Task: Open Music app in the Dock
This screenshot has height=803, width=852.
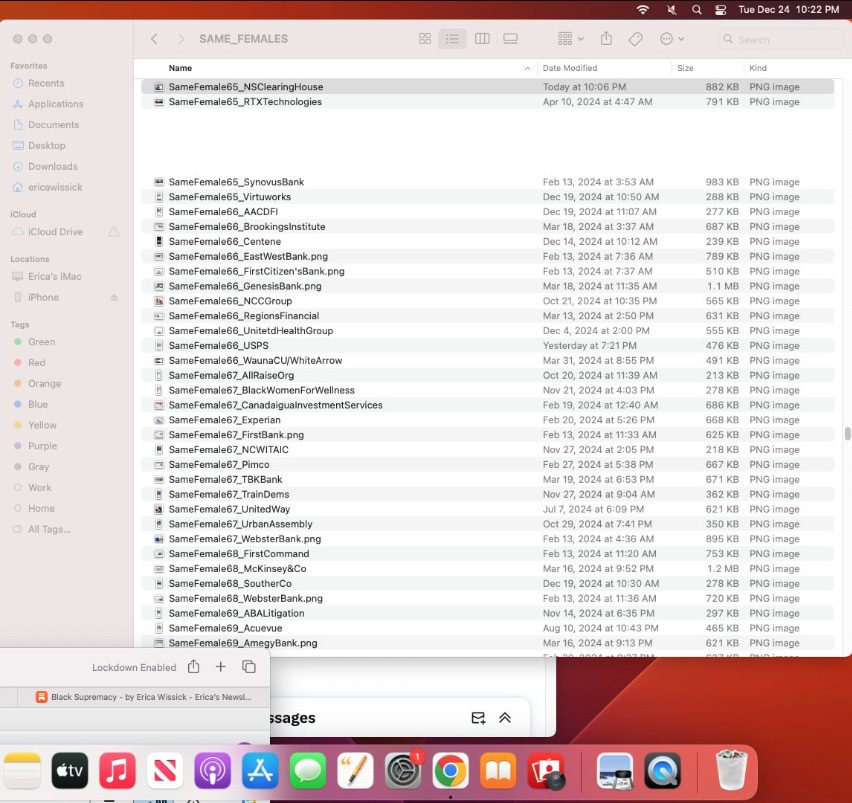Action: click(117, 770)
